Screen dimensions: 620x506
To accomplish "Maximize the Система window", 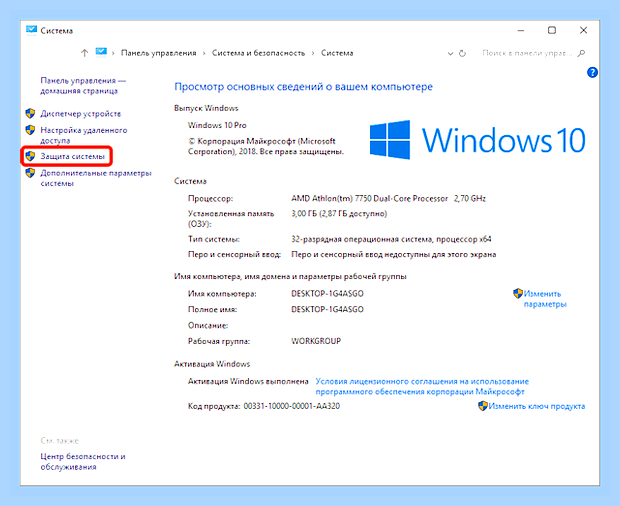I will click(552, 30).
